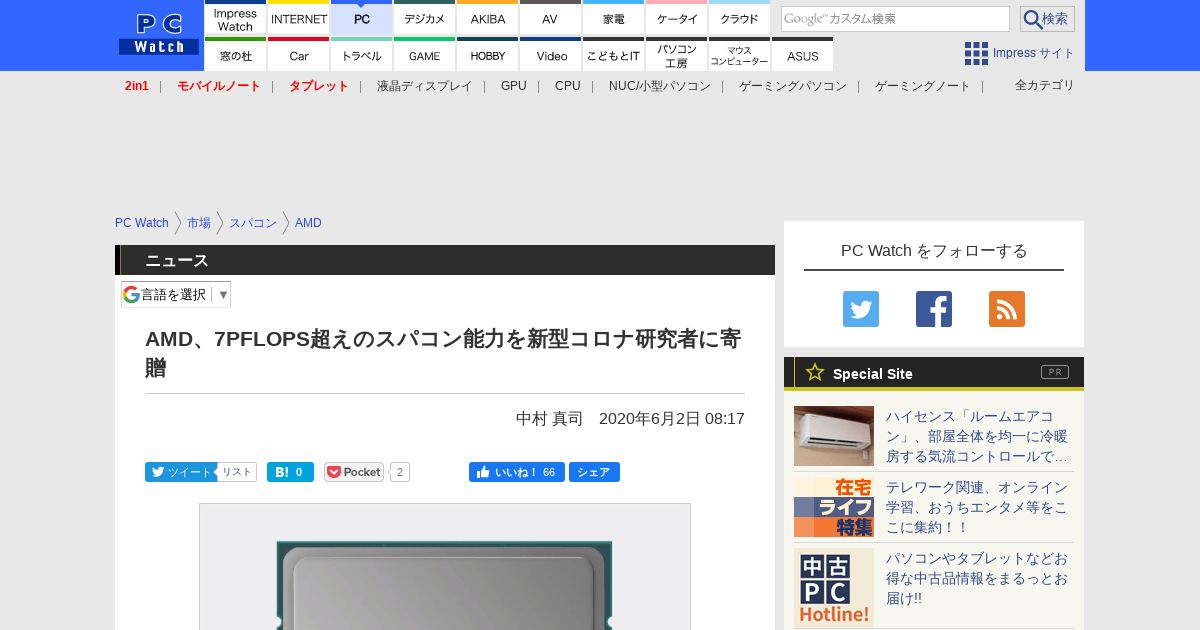Viewport: 1200px width, 630px height.
Task: Open the Impress Watch tab
Action: (x=236, y=18)
